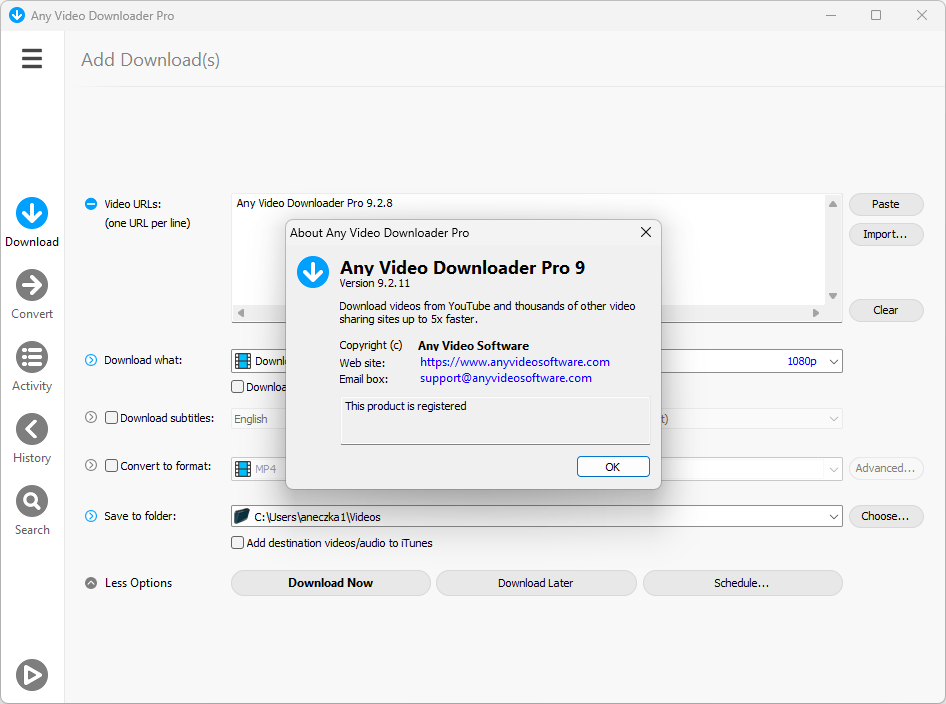The width and height of the screenshot is (946, 704).
Task: Open the Search section
Action: click(32, 510)
